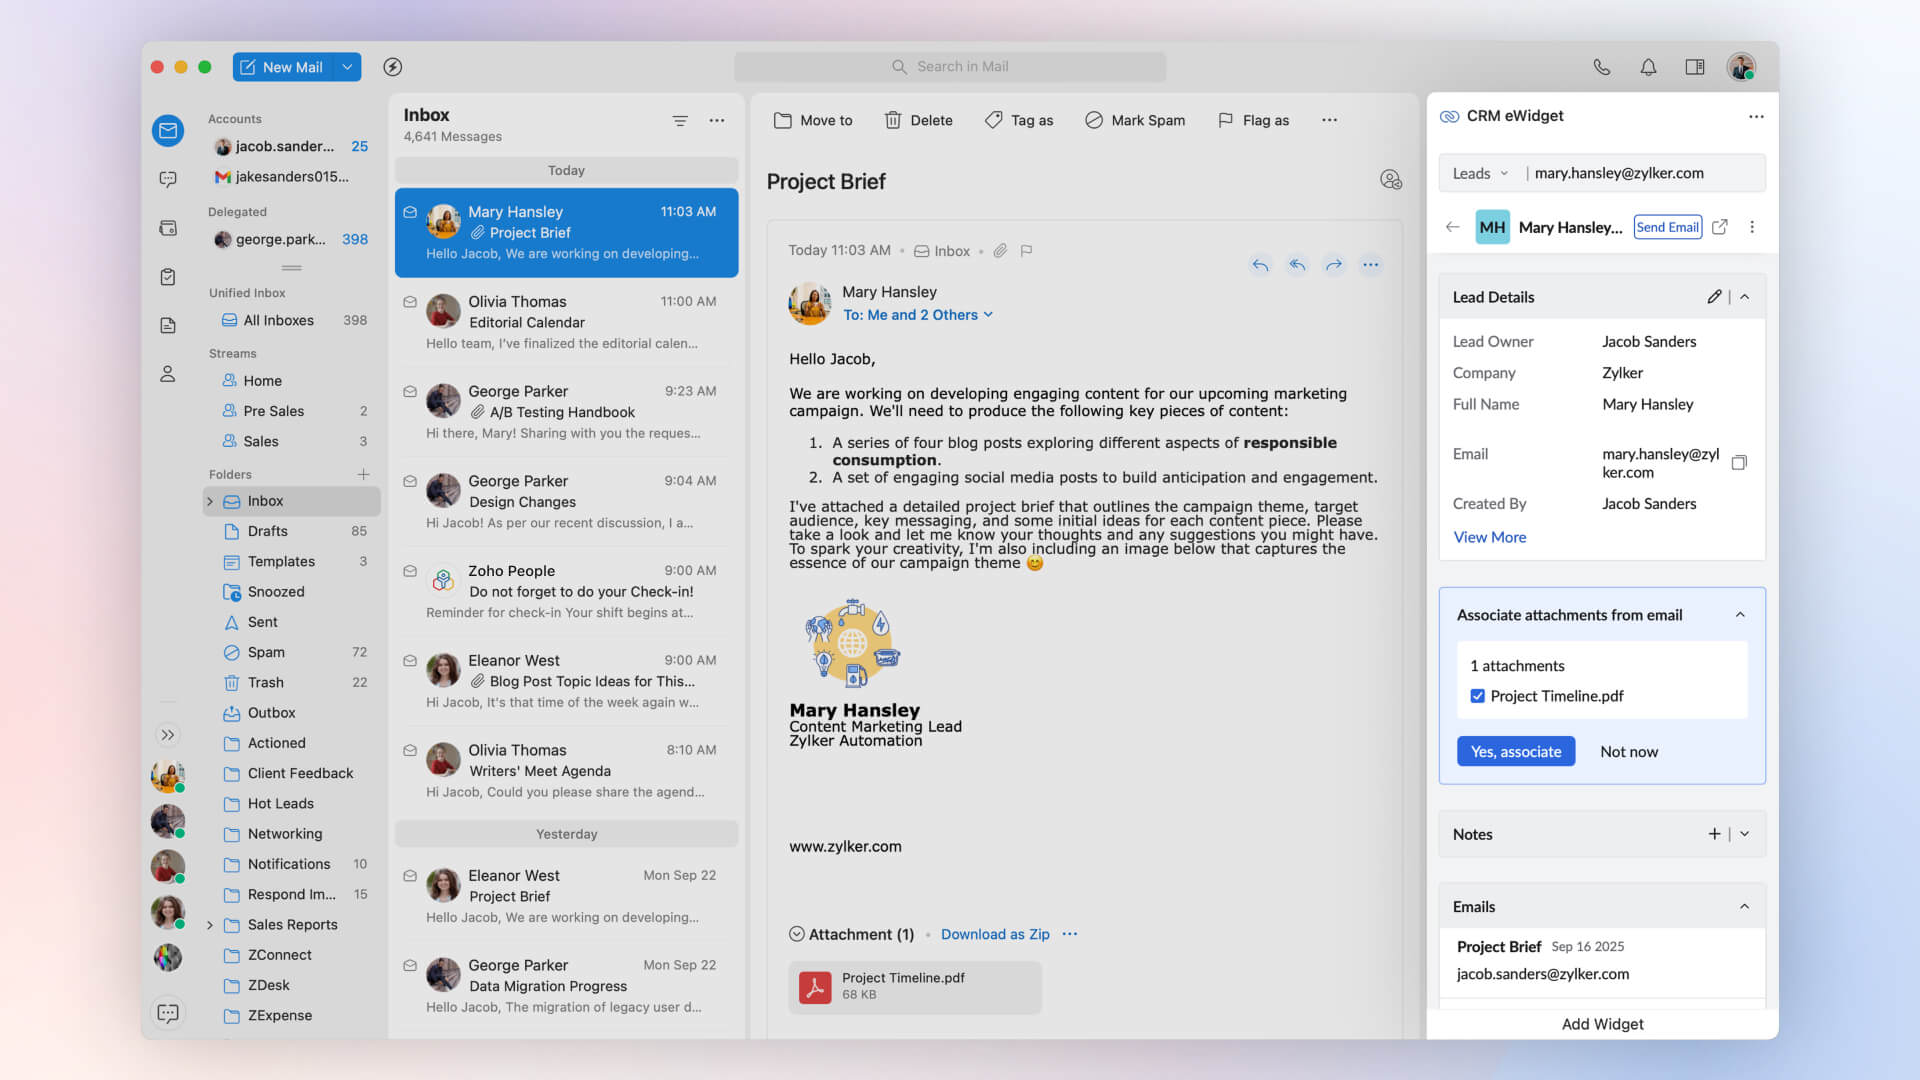Open the Leads module dropdown

[1480, 173]
